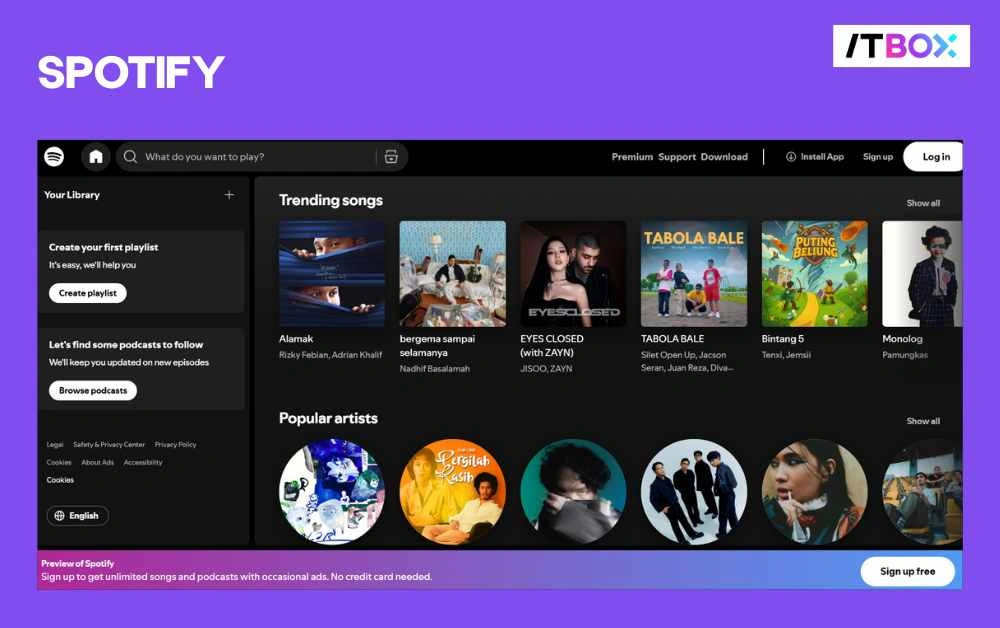
Task: Open the Accessibility link
Action: click(143, 463)
